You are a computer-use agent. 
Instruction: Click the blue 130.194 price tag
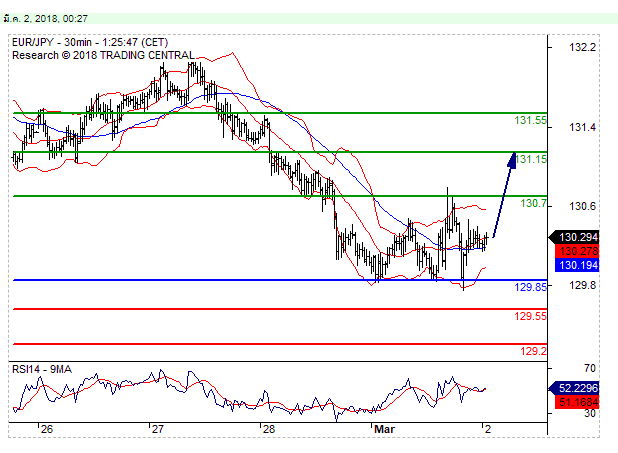point(577,265)
